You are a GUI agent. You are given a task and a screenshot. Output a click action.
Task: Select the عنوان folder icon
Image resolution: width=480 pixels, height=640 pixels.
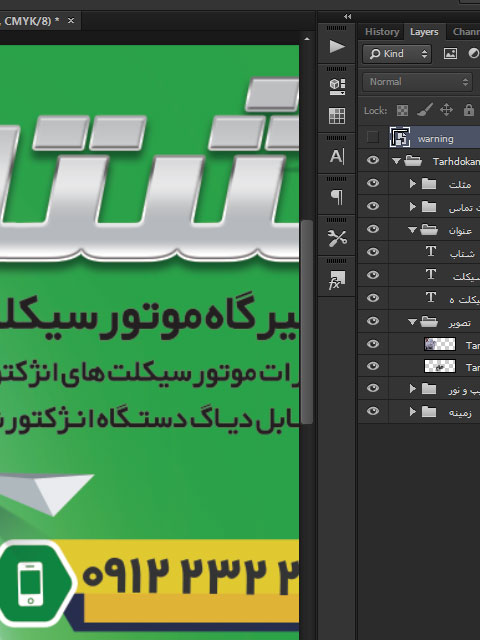tap(429, 230)
